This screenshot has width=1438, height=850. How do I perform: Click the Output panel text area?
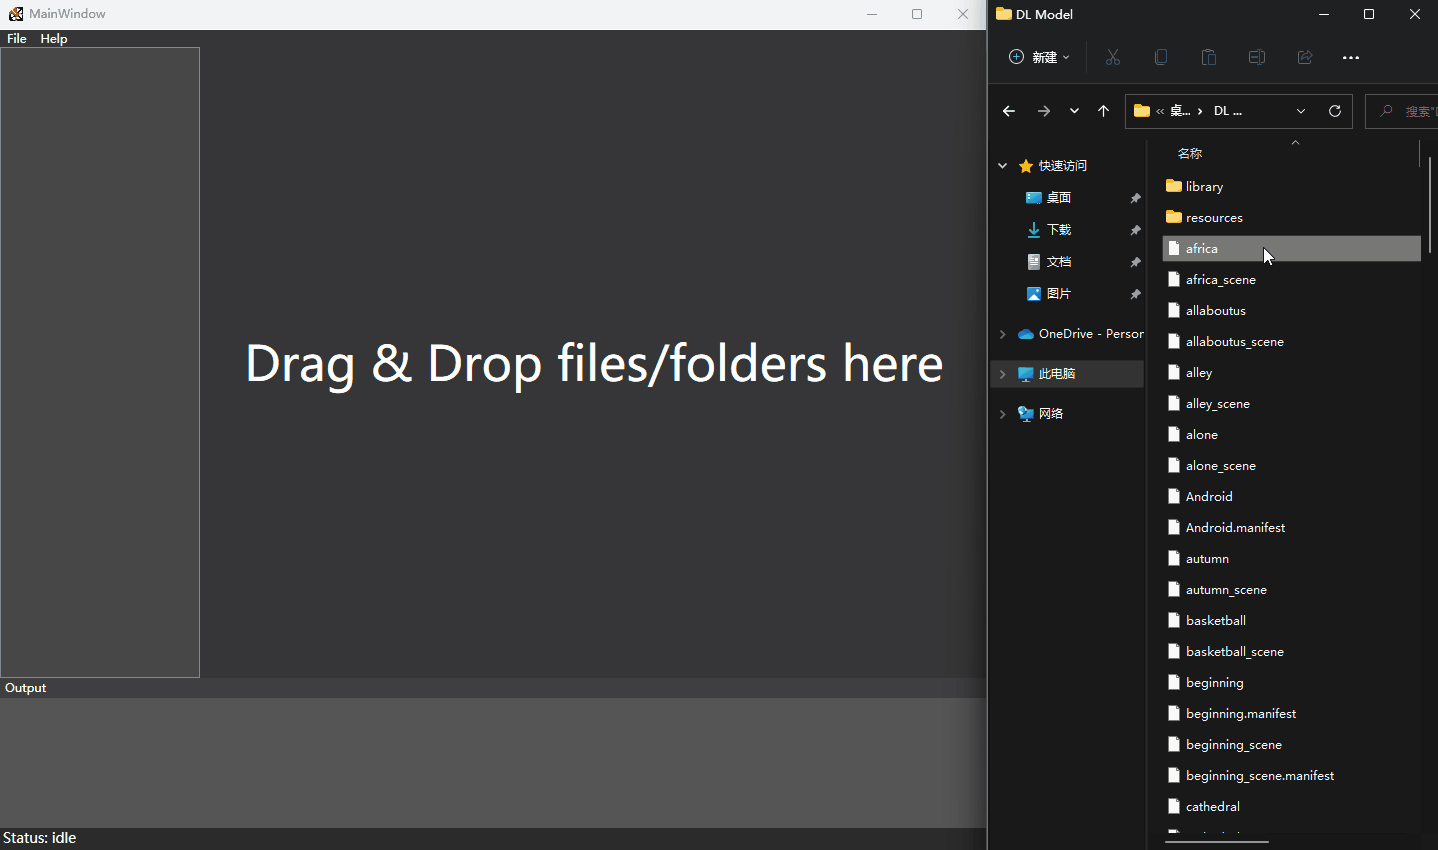pos(493,763)
